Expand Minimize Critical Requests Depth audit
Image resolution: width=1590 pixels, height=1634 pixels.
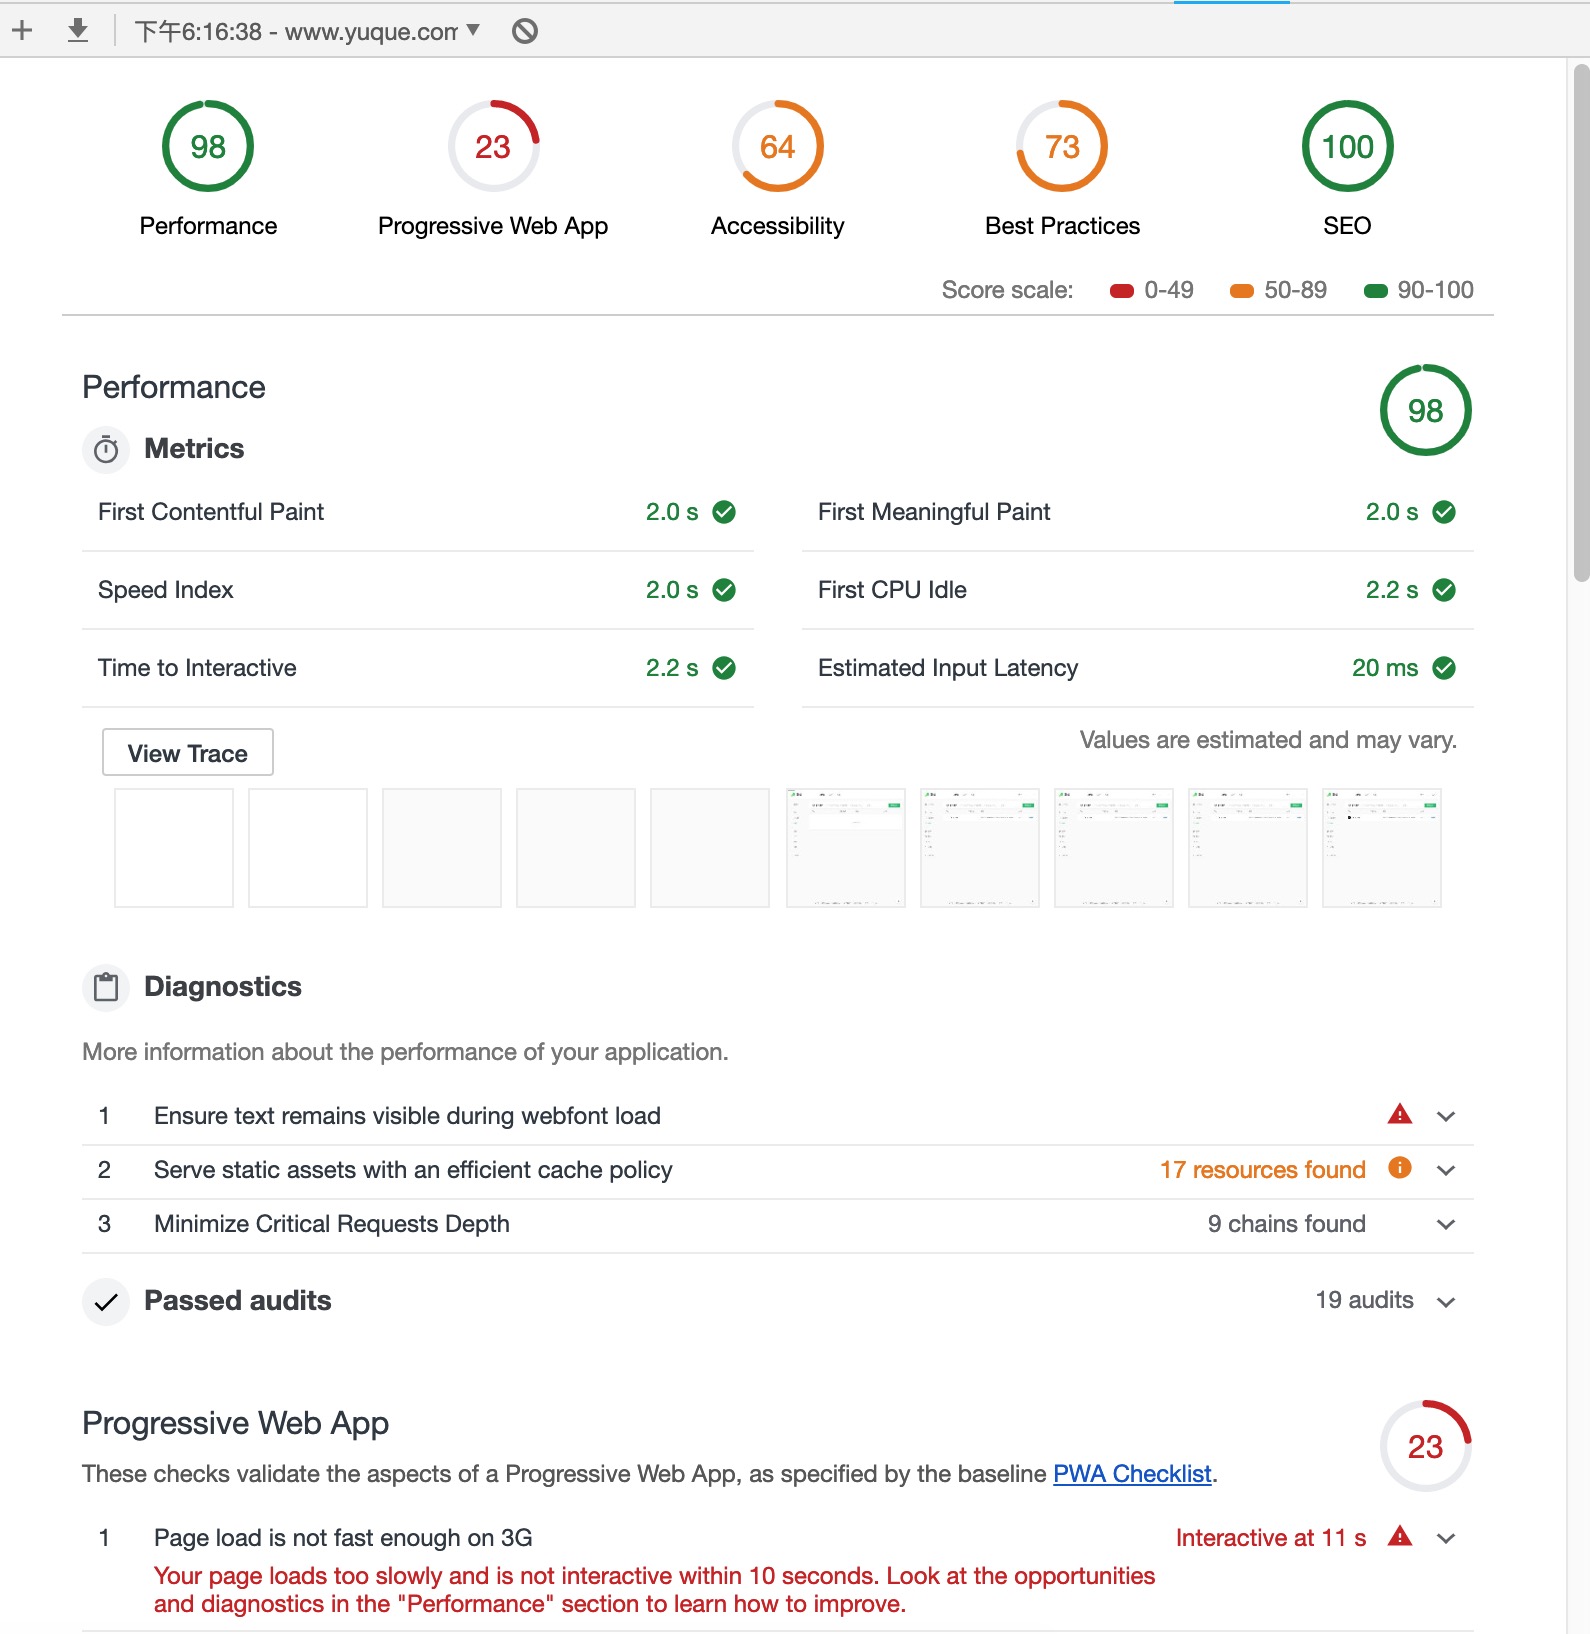(1445, 1224)
